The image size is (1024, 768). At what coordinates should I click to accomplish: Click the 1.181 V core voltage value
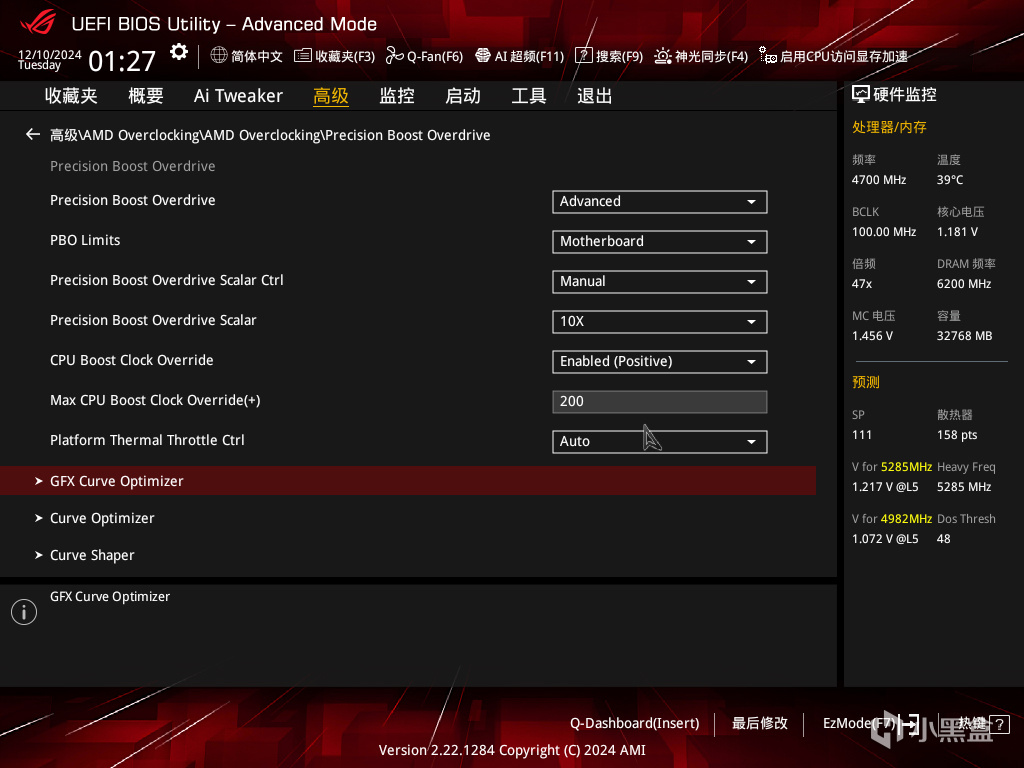(x=957, y=232)
